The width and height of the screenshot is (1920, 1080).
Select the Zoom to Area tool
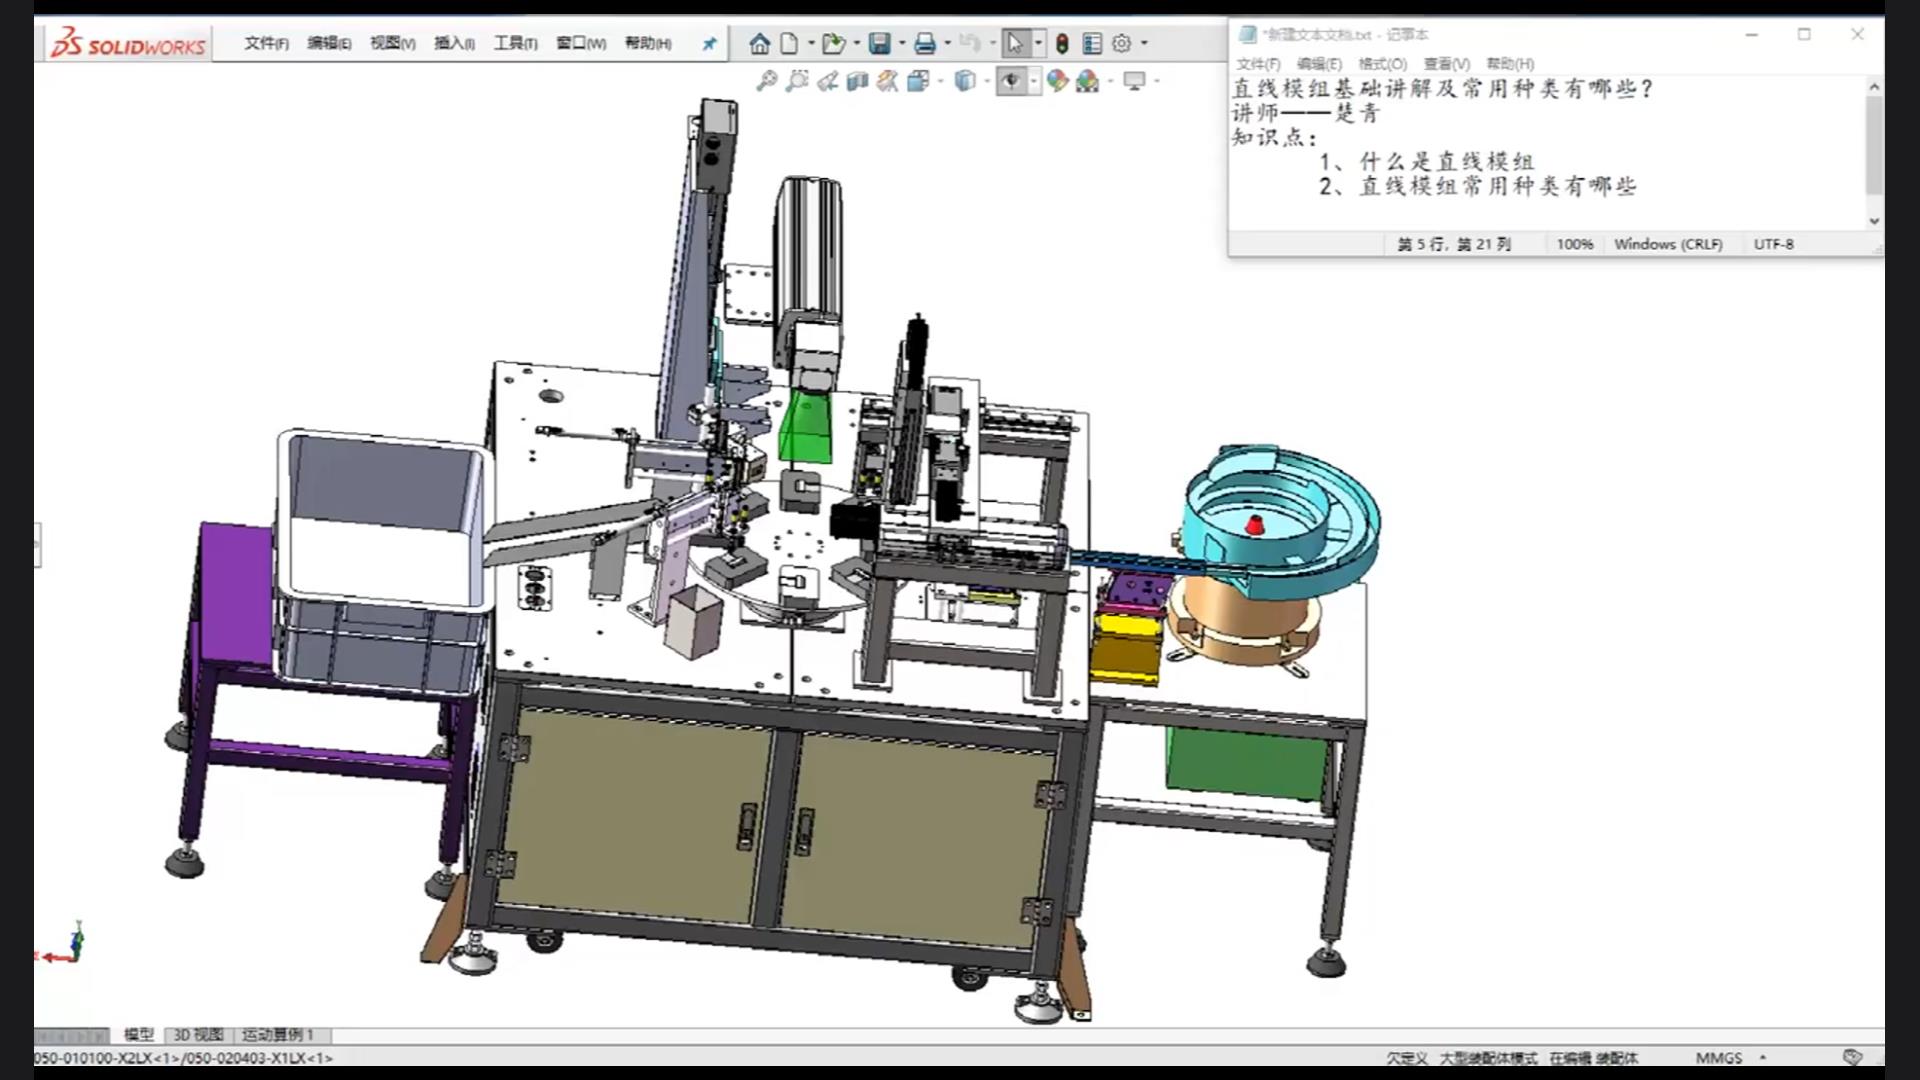pos(797,81)
